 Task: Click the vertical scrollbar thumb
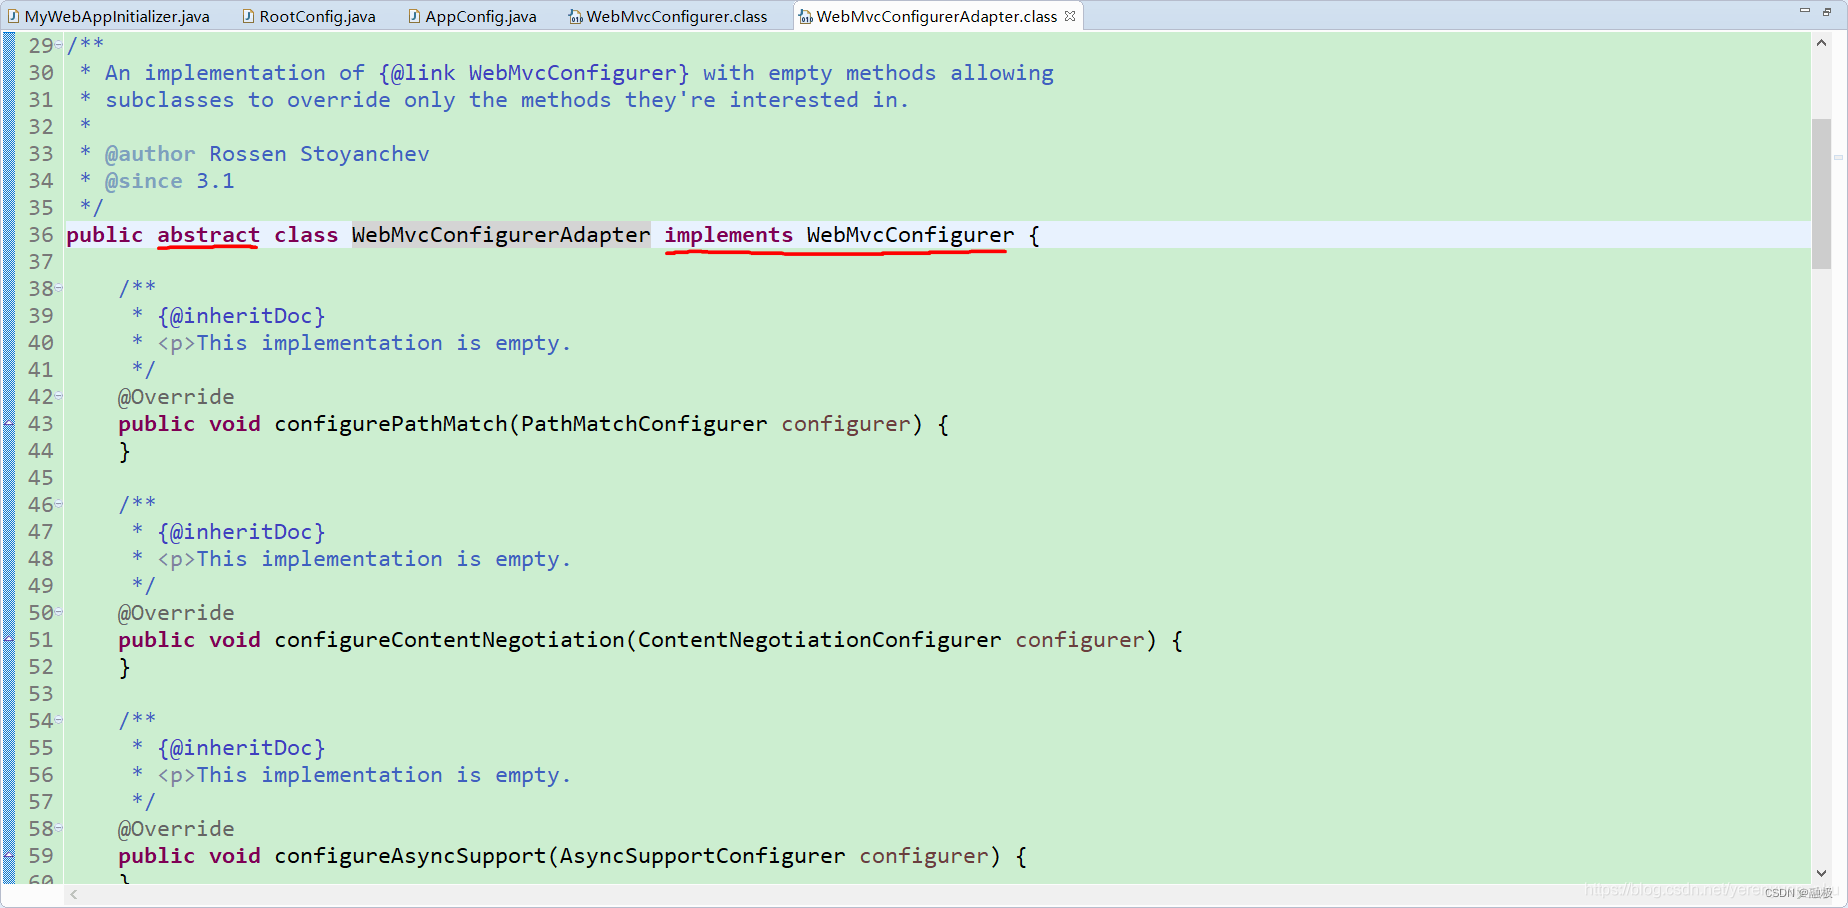coord(1821,194)
